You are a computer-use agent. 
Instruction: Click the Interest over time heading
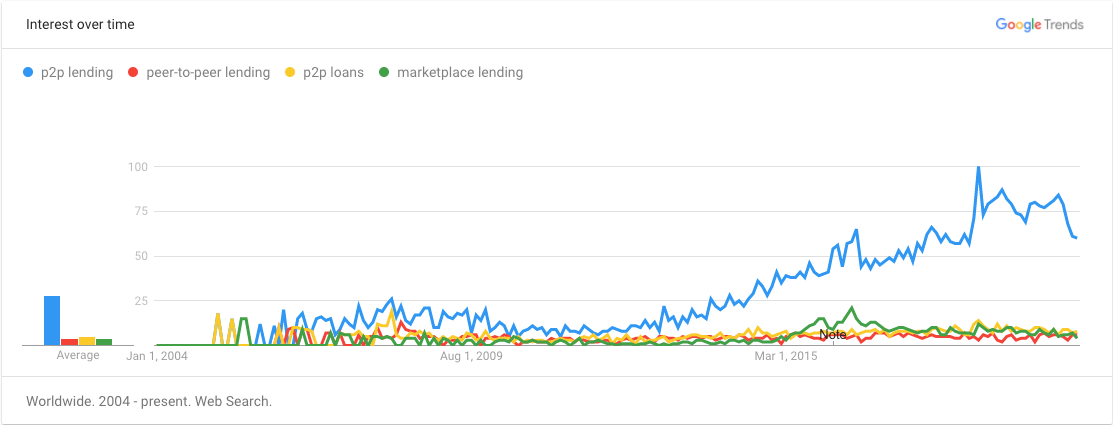(80, 25)
